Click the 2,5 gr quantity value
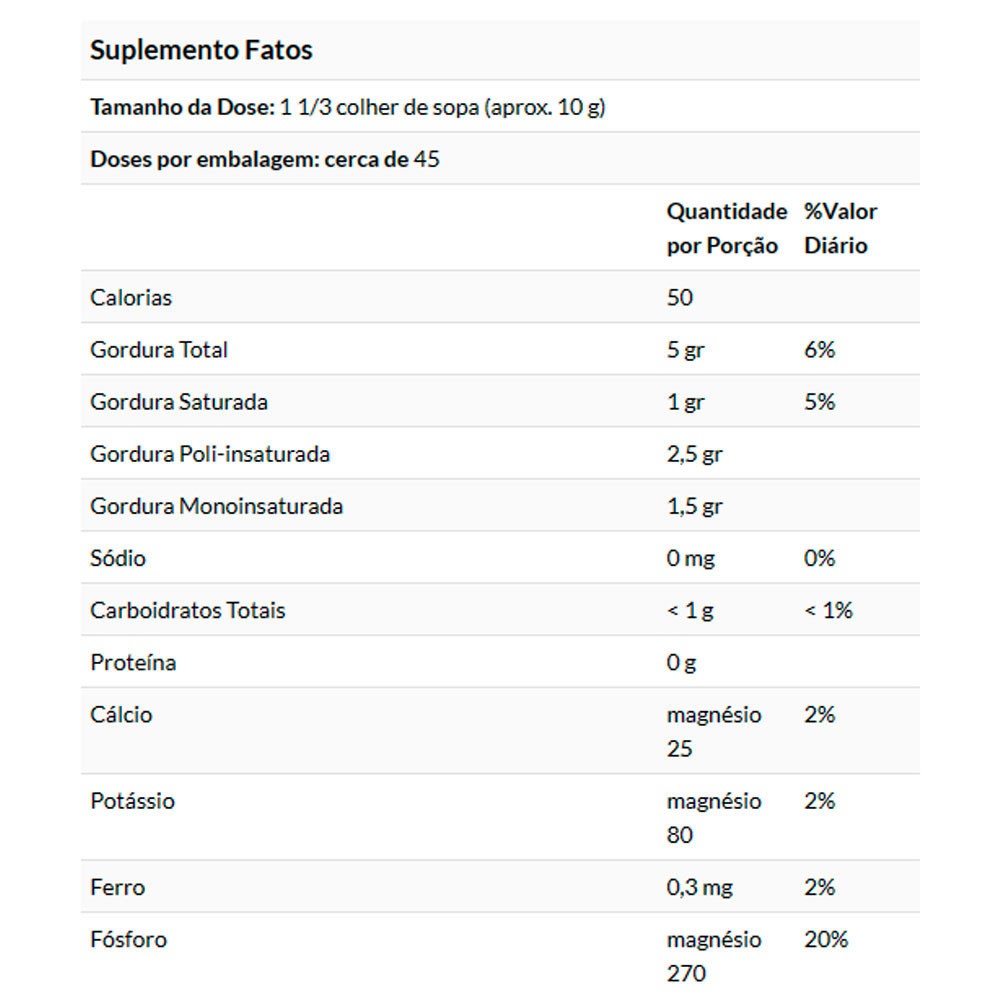 (694, 454)
